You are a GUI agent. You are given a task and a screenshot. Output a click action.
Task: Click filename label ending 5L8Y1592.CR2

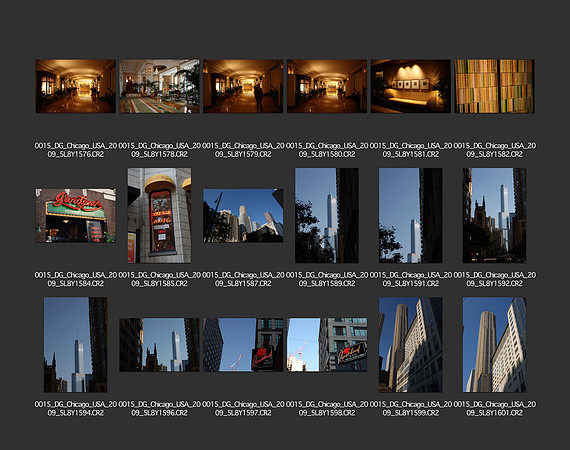[494, 279]
